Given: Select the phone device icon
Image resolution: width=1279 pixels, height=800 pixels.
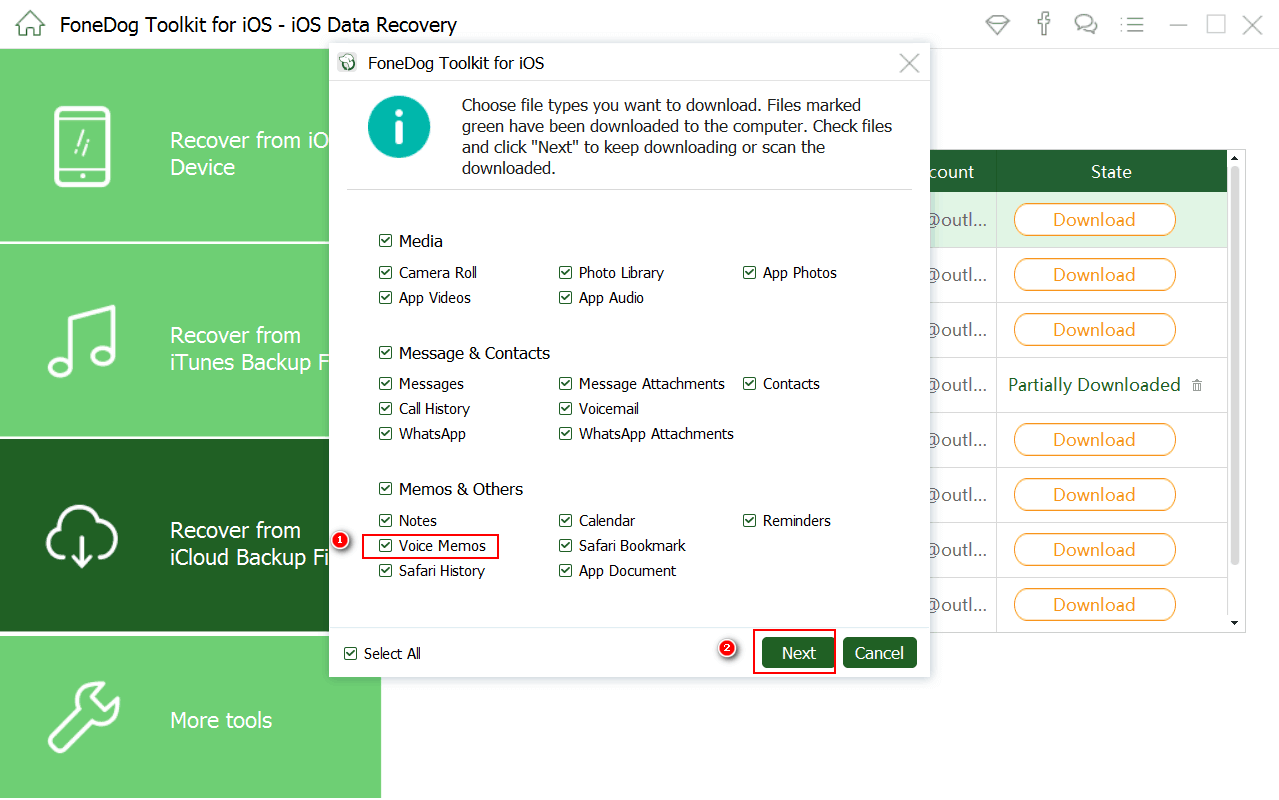Looking at the screenshot, I should click(x=81, y=146).
